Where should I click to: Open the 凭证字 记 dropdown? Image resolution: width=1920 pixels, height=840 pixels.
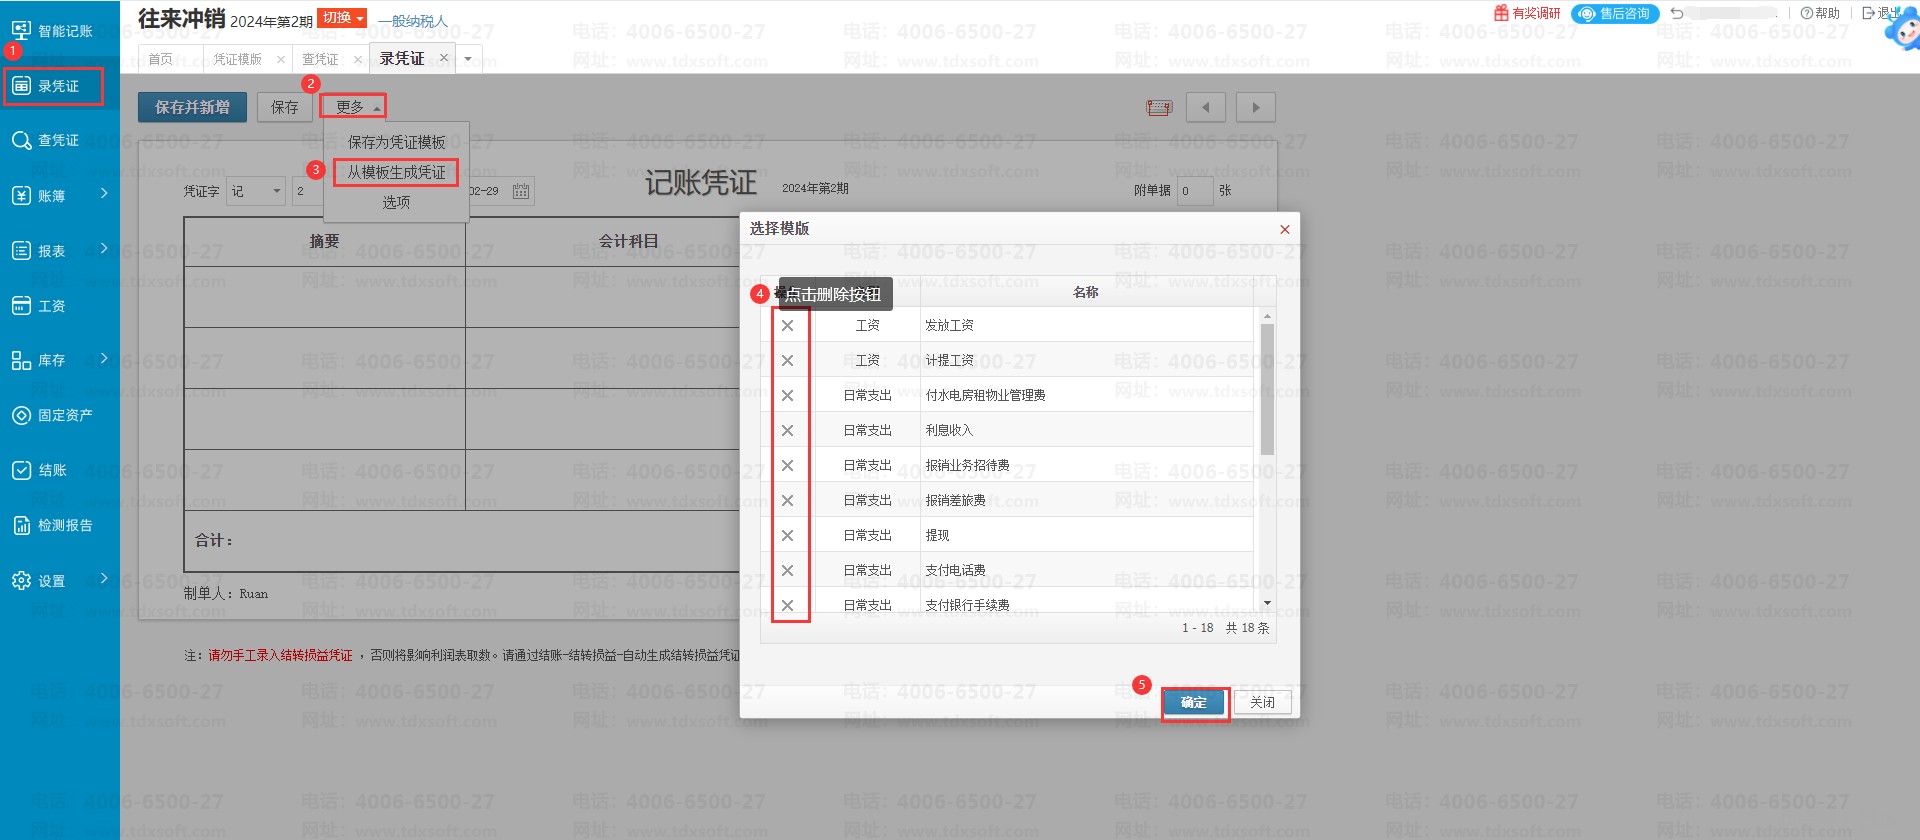[257, 191]
